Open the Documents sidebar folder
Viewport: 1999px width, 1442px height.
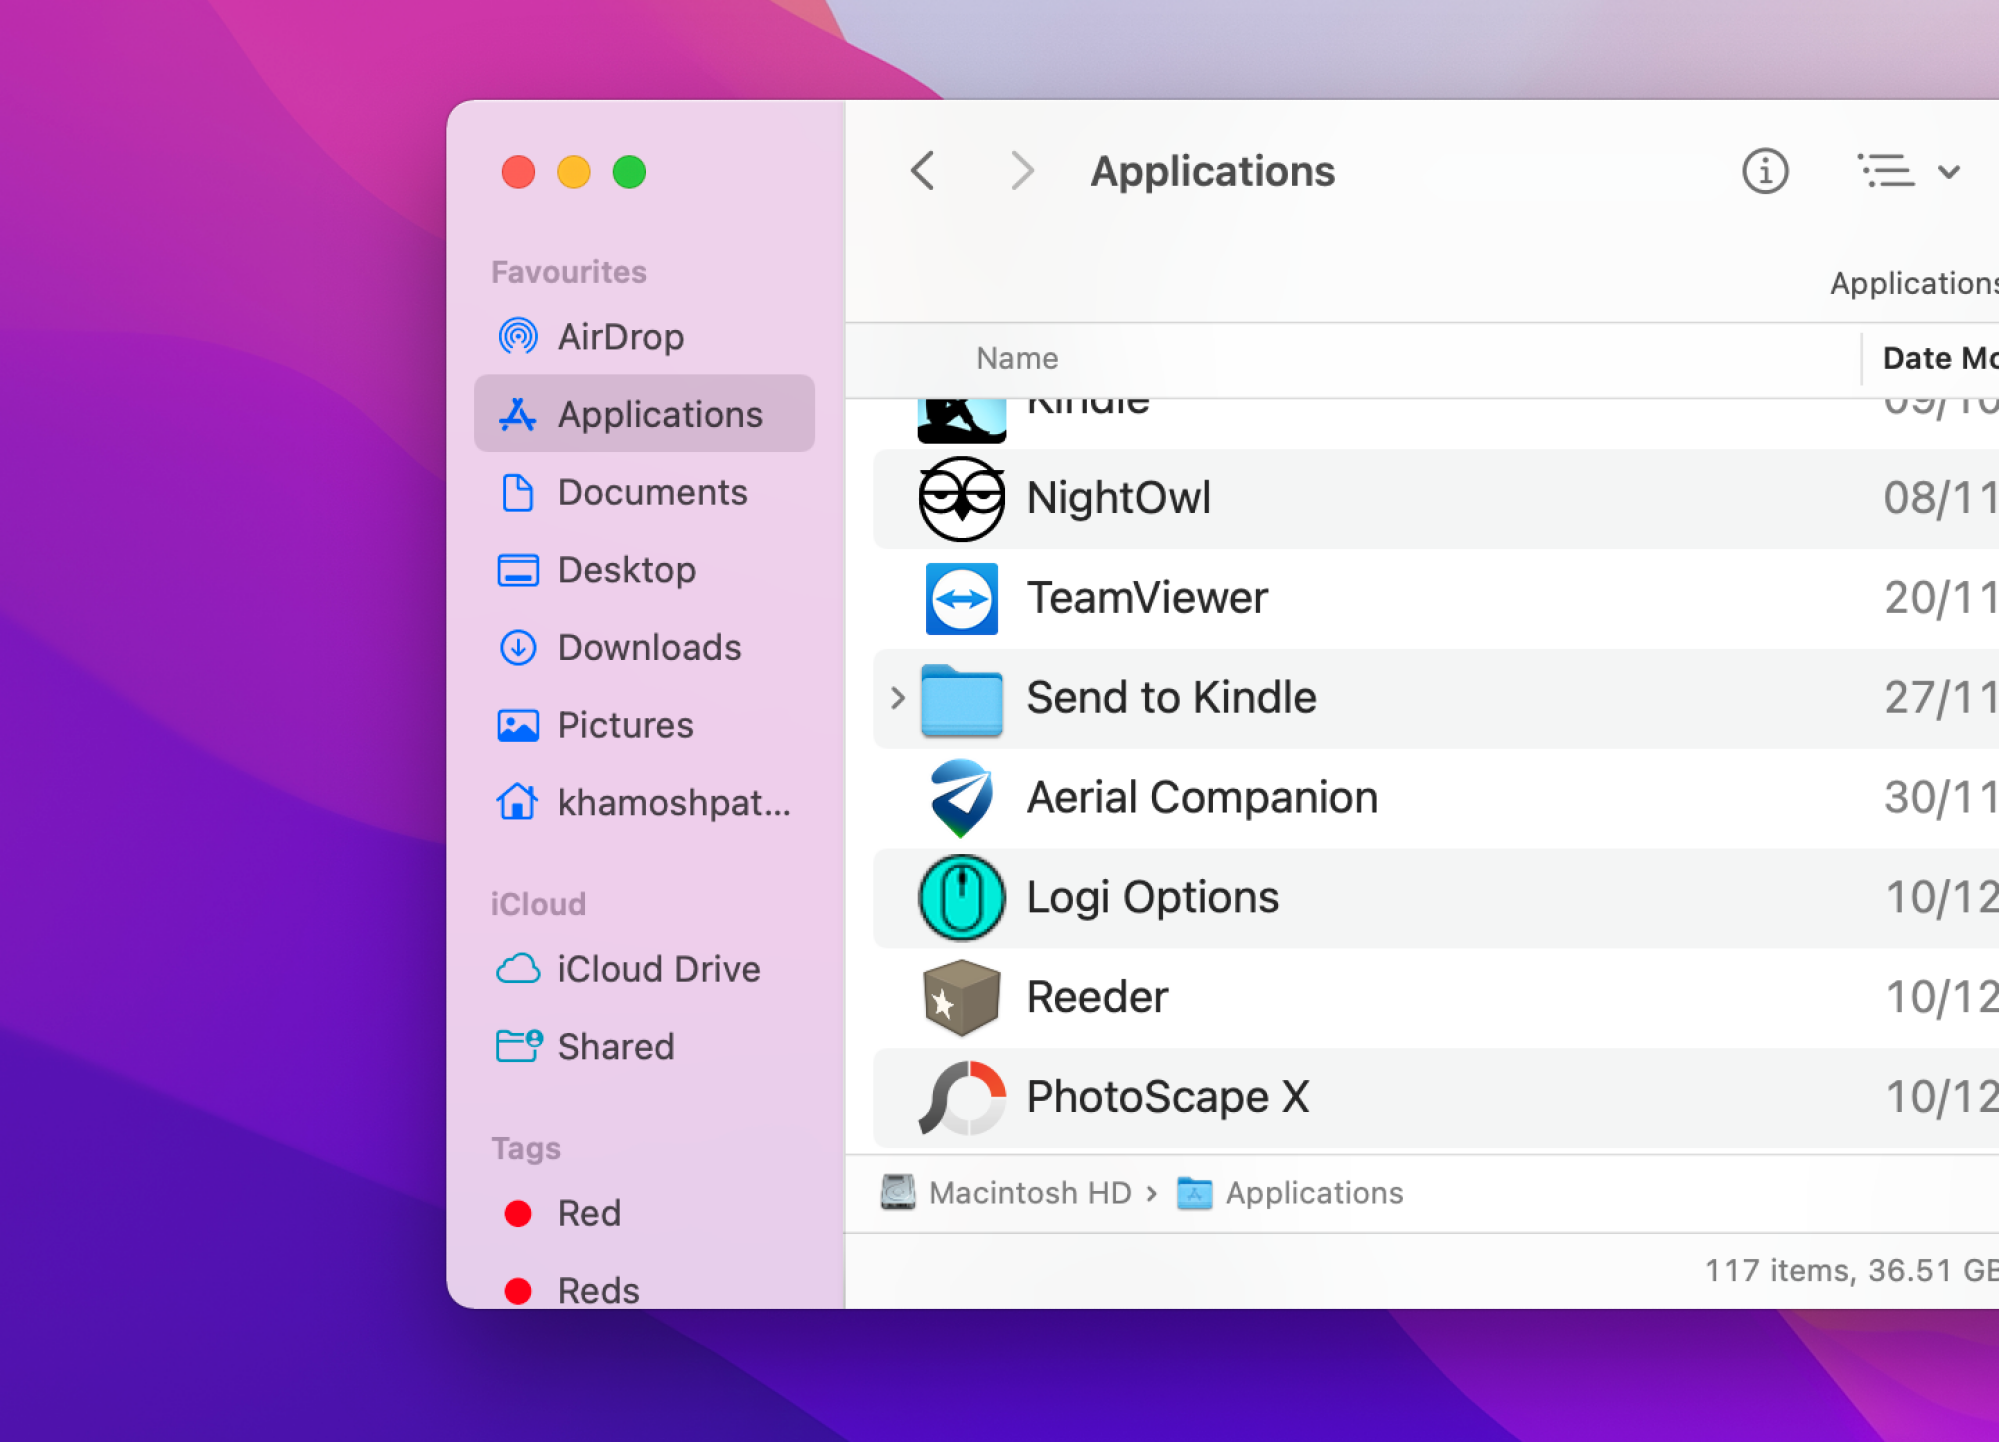point(644,492)
